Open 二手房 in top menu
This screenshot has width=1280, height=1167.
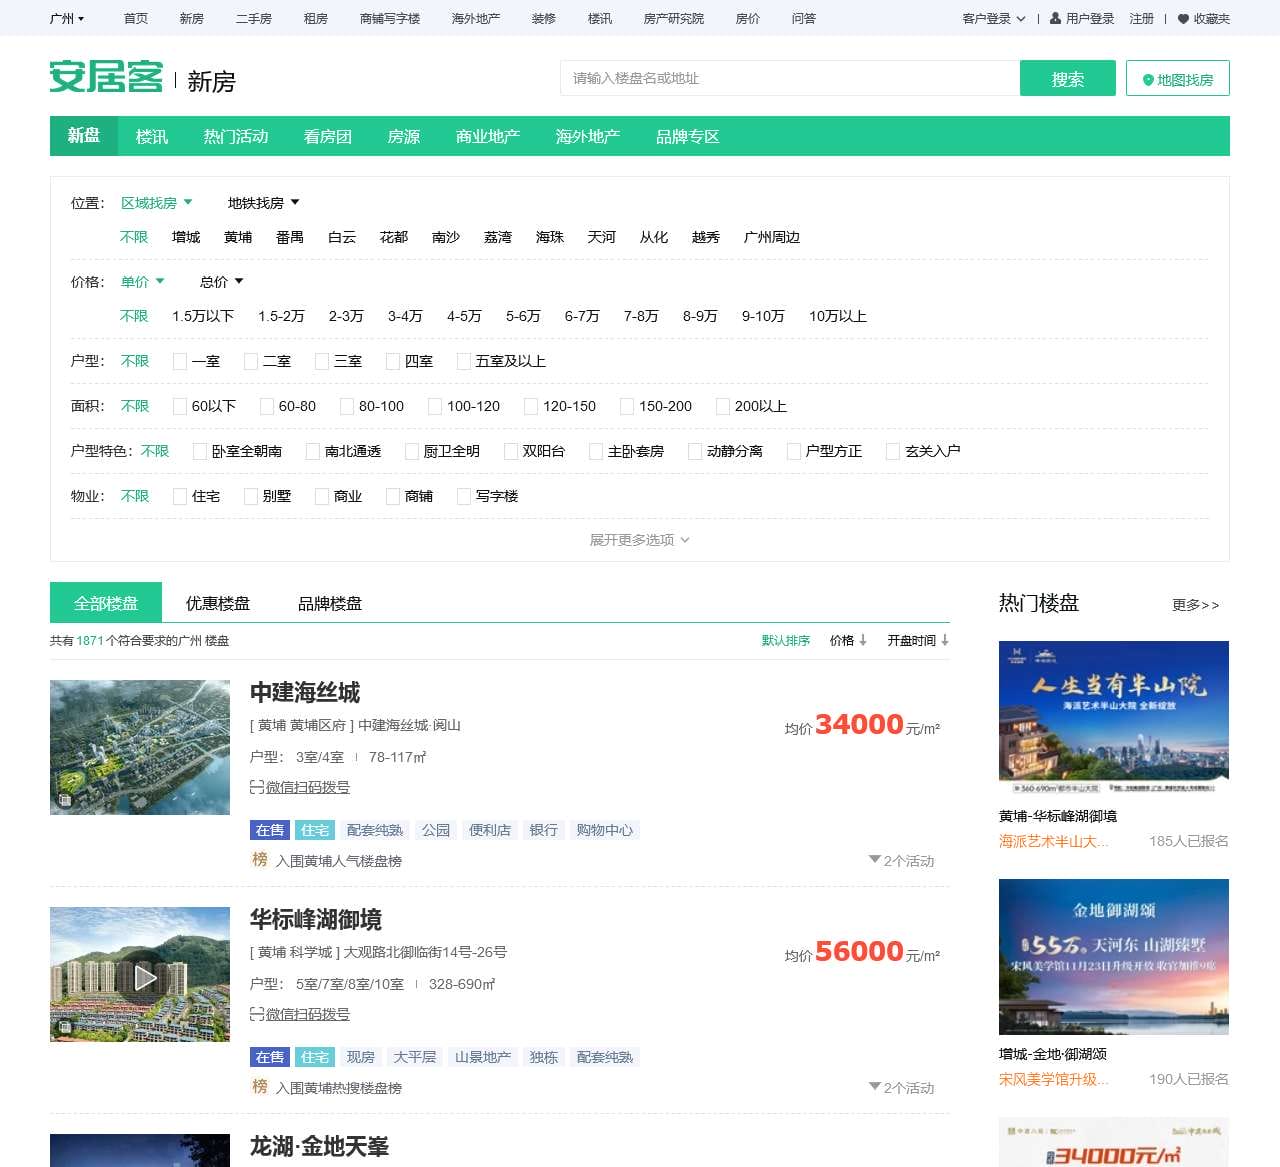(254, 18)
